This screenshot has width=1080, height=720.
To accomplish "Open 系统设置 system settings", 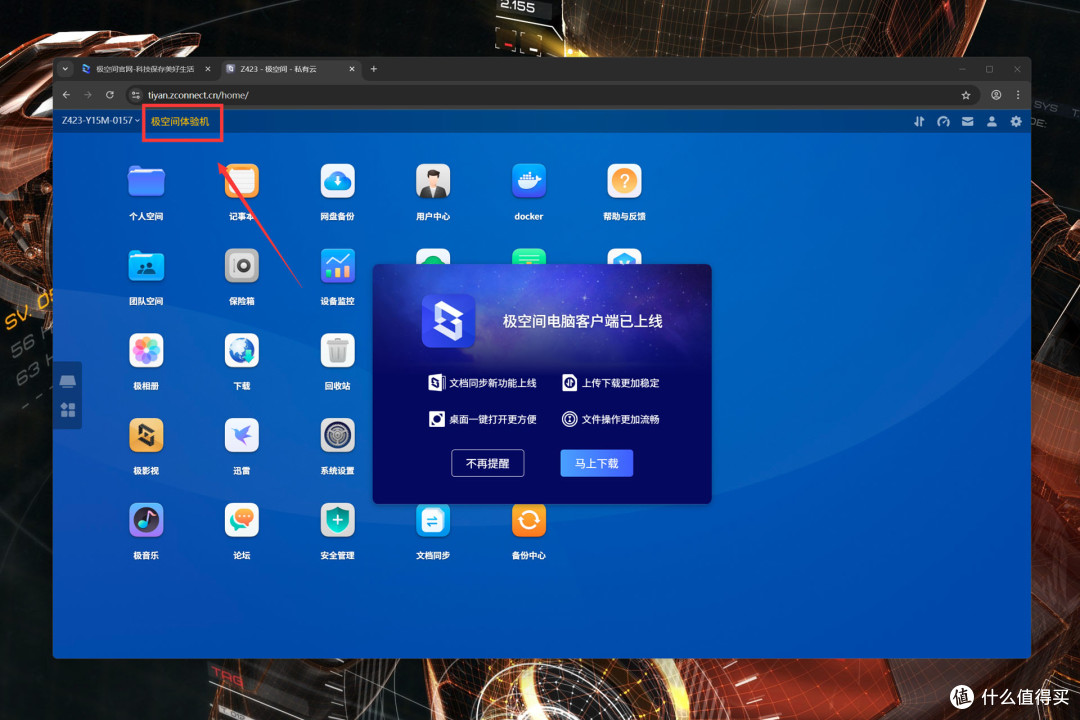I will pos(338,435).
